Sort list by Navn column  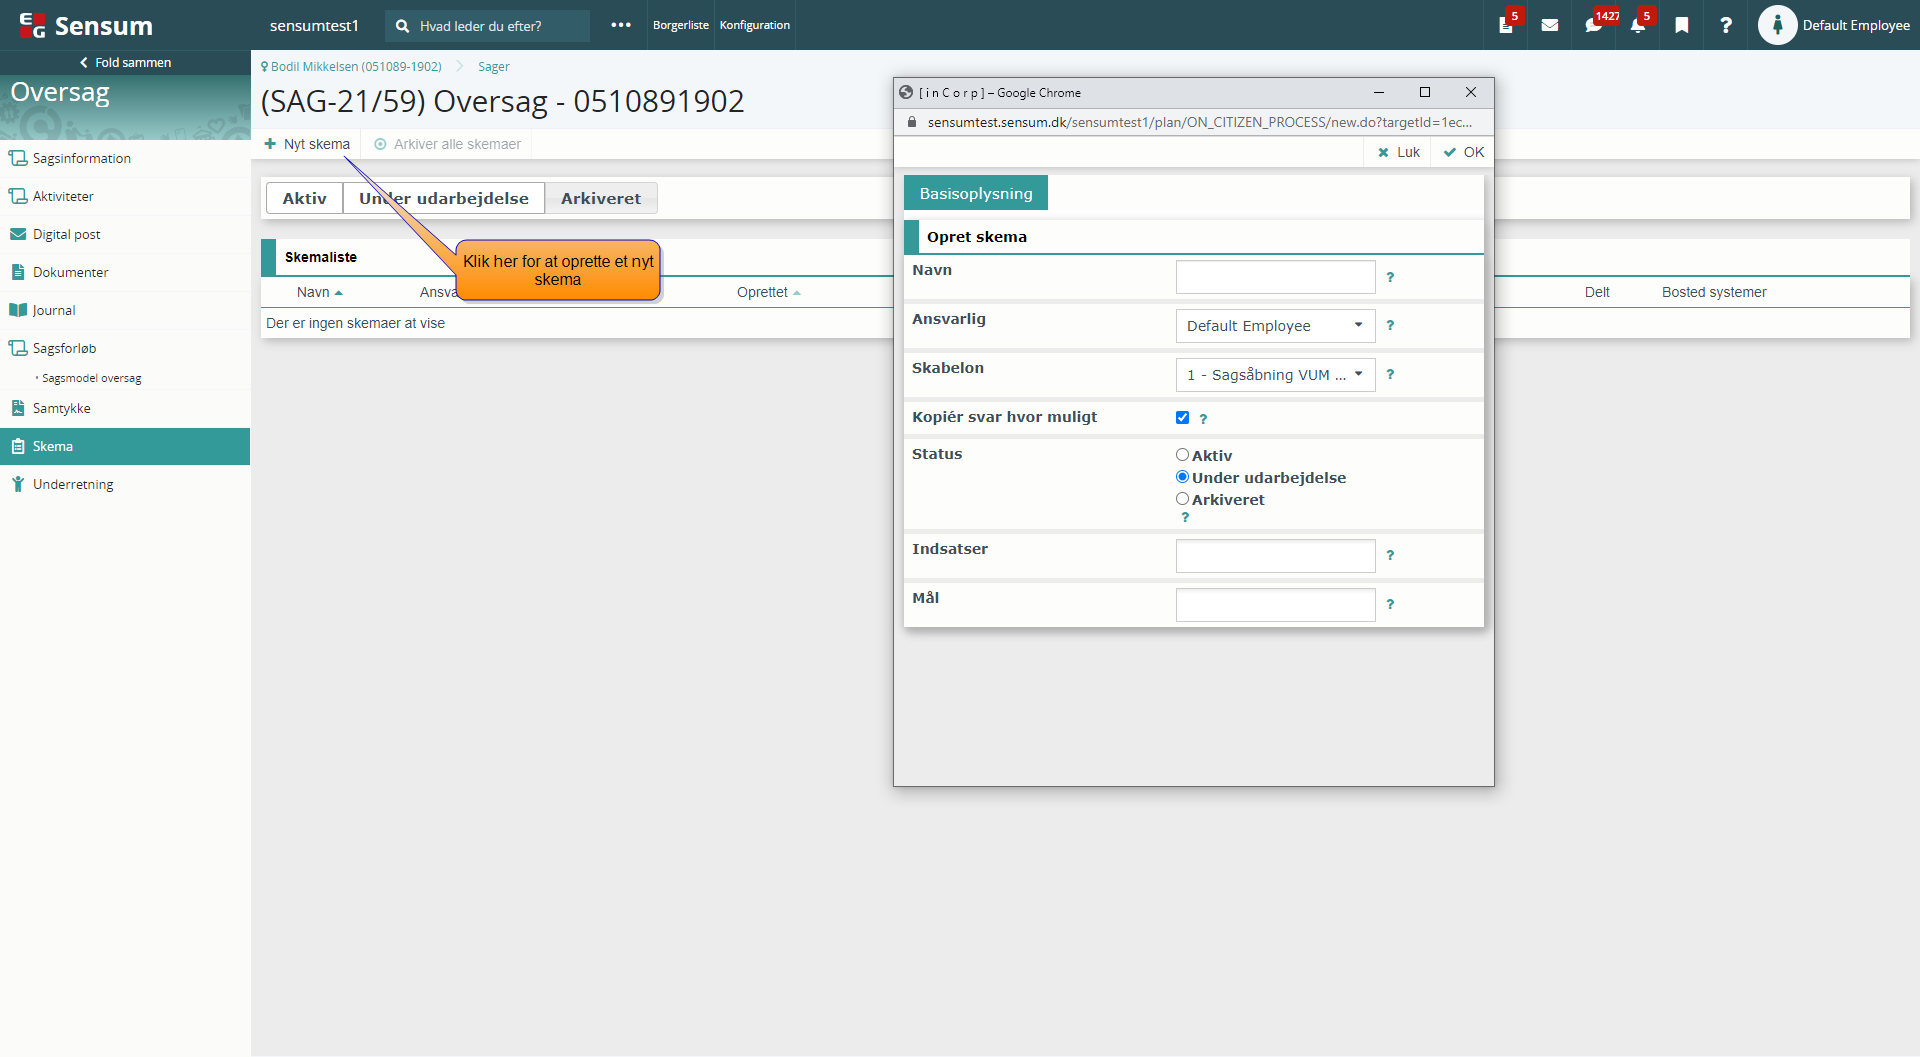(x=319, y=292)
